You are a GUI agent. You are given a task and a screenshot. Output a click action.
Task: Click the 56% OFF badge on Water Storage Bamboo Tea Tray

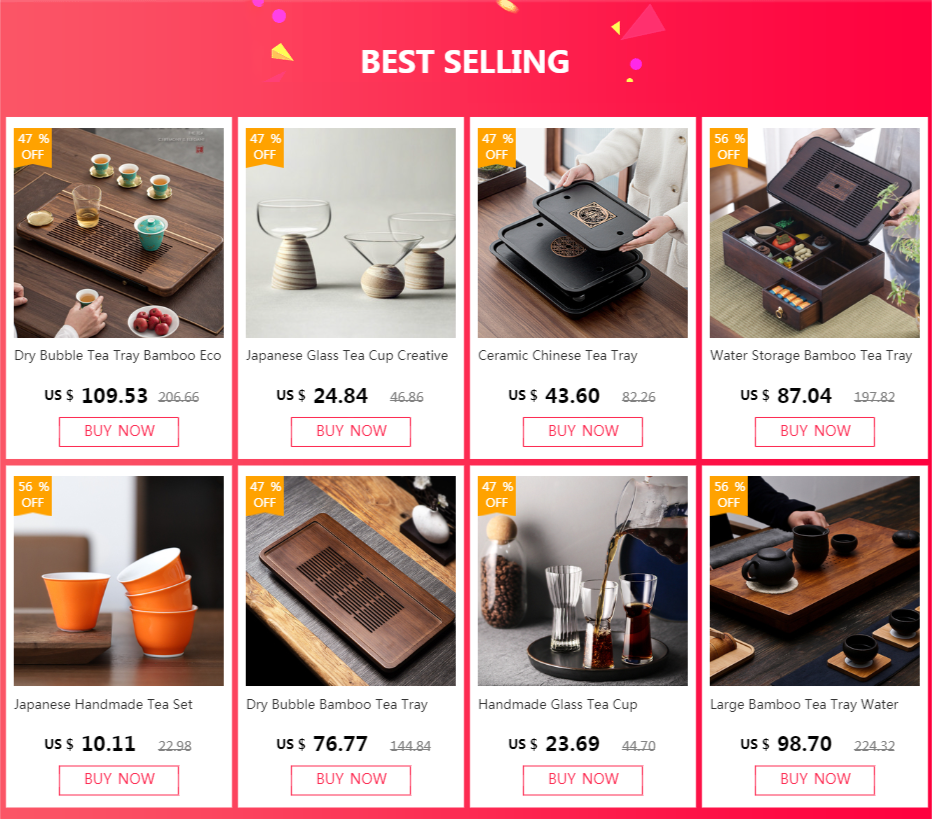click(x=729, y=147)
